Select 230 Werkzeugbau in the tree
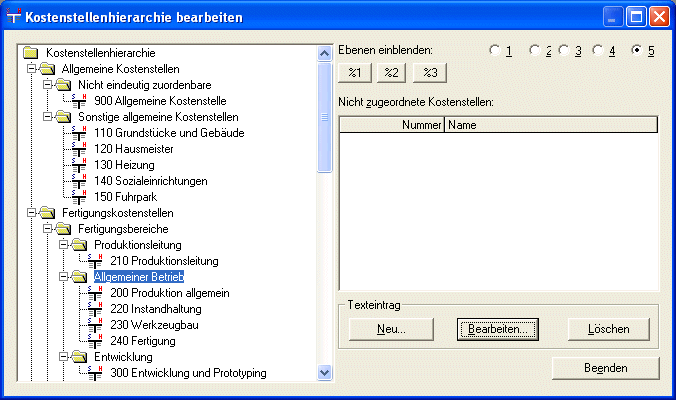Screen dimensions: 676x400 (154, 325)
